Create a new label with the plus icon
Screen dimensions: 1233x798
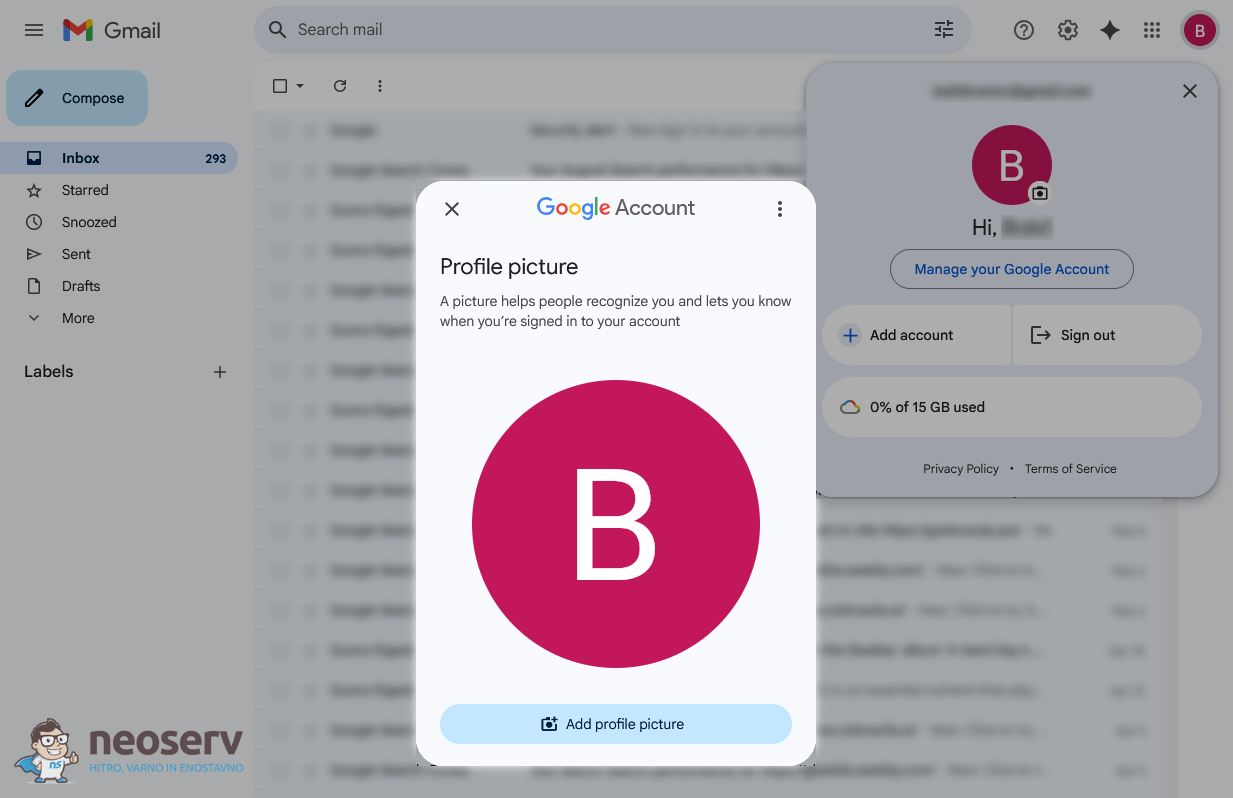(220, 372)
